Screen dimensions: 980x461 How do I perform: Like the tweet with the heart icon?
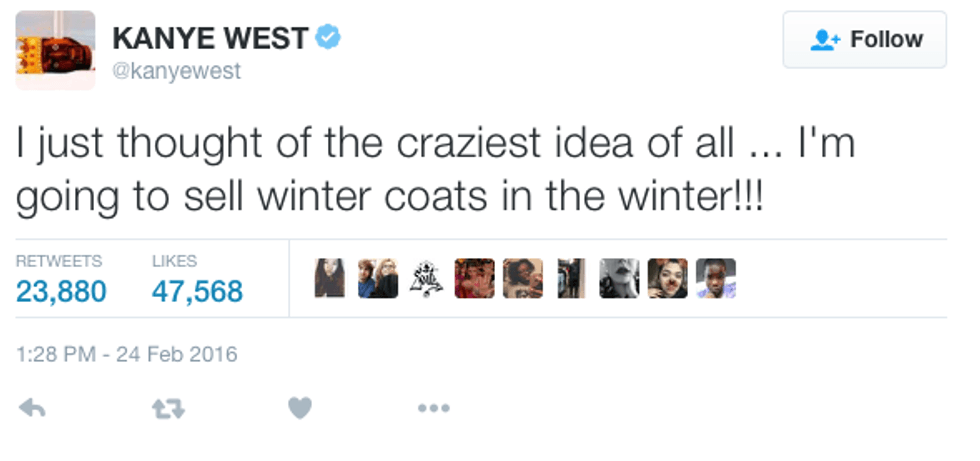300,408
